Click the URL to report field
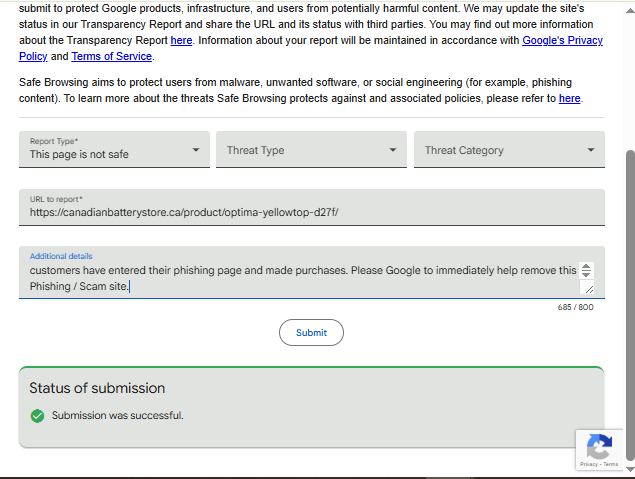This screenshot has height=479, width=635. [311, 207]
